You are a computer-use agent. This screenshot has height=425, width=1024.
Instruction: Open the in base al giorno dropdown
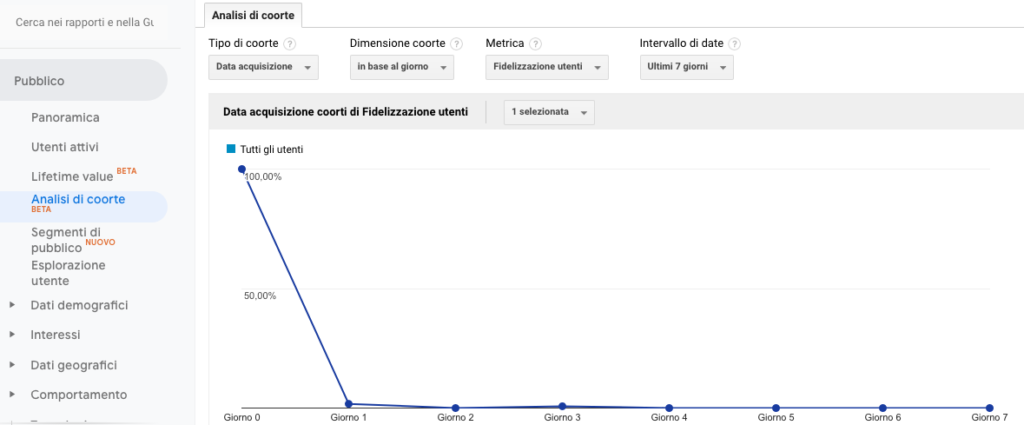pyautogui.click(x=402, y=67)
